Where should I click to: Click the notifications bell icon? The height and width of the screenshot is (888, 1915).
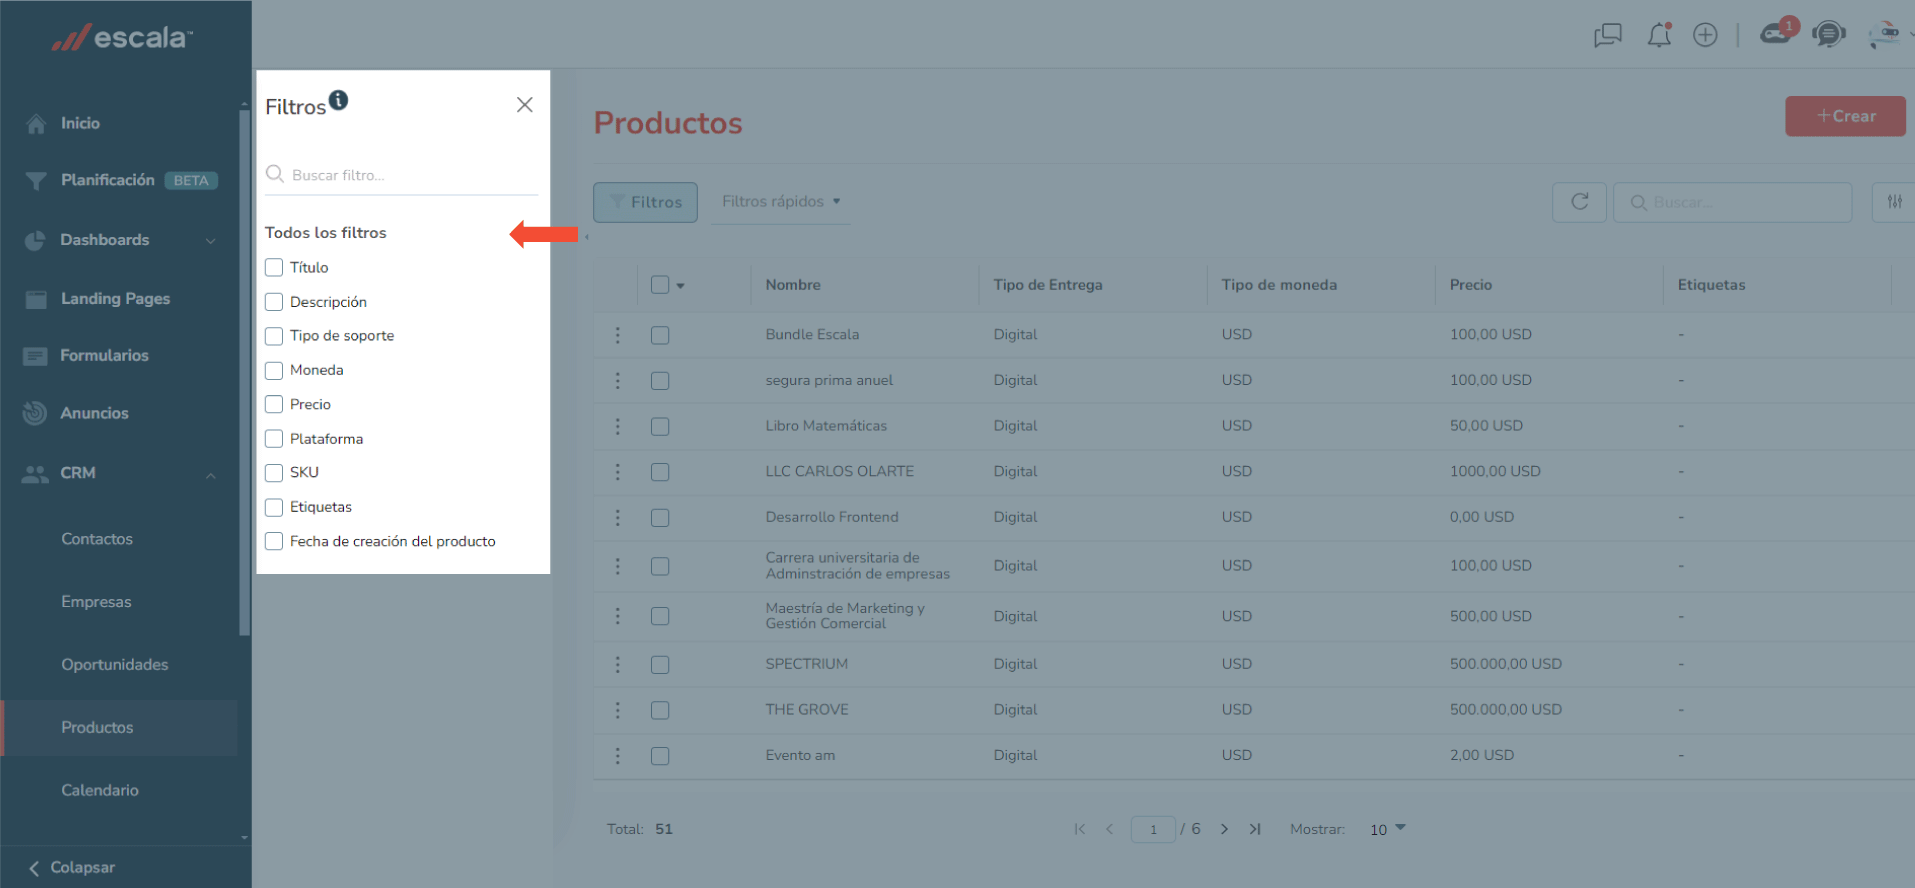coord(1658,36)
